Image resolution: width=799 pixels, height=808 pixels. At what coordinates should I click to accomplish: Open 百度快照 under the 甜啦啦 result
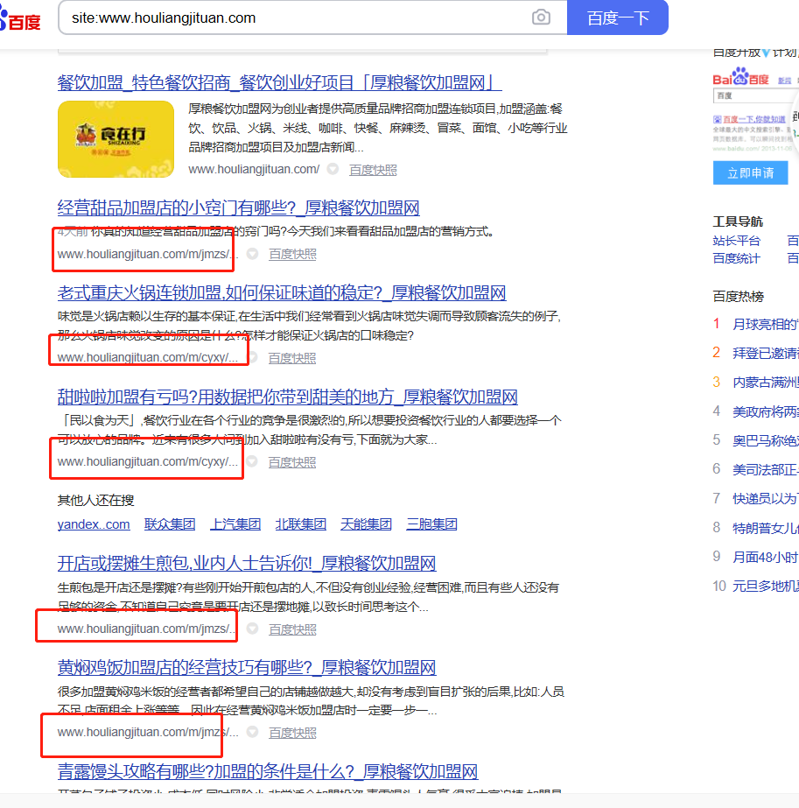point(292,462)
